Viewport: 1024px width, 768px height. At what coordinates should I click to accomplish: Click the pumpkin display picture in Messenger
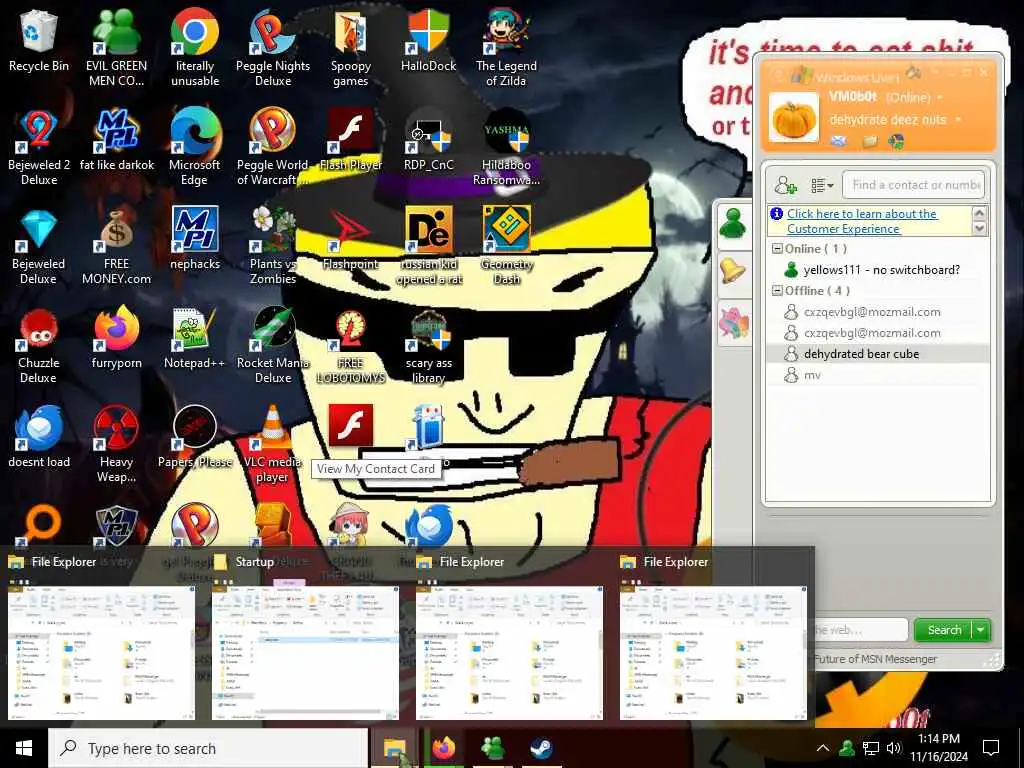(793, 118)
